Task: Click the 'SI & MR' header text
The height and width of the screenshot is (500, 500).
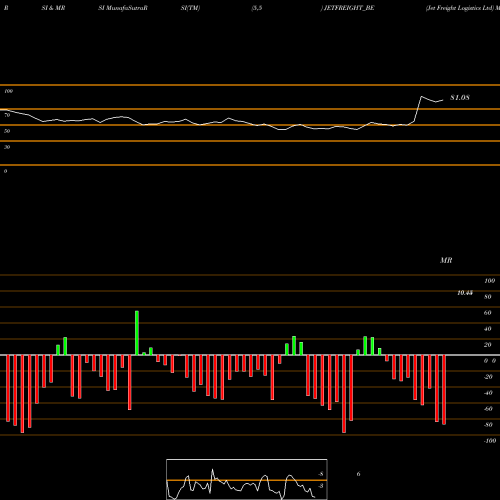Action: pyautogui.click(x=53, y=8)
